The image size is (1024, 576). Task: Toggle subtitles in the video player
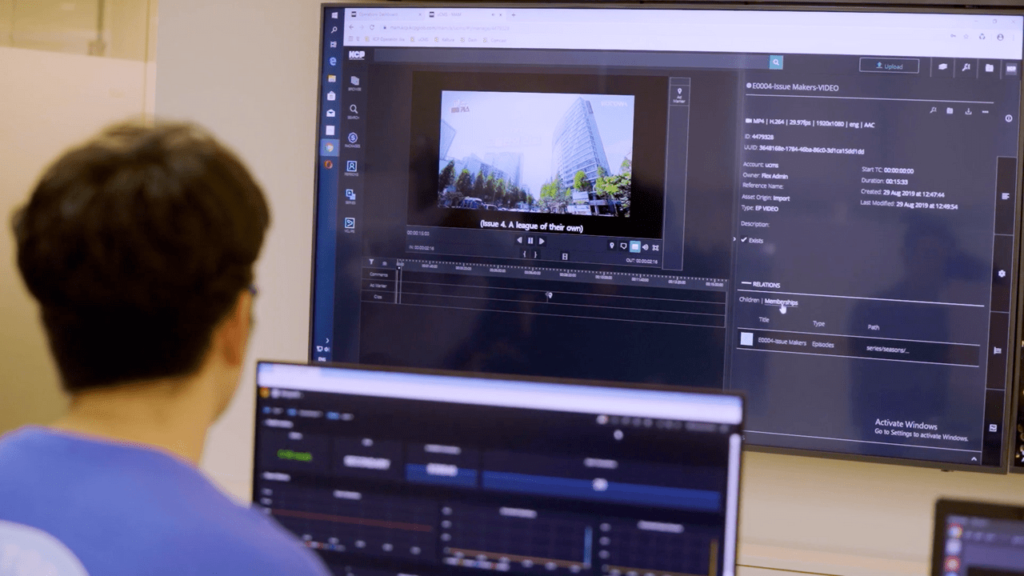(635, 247)
